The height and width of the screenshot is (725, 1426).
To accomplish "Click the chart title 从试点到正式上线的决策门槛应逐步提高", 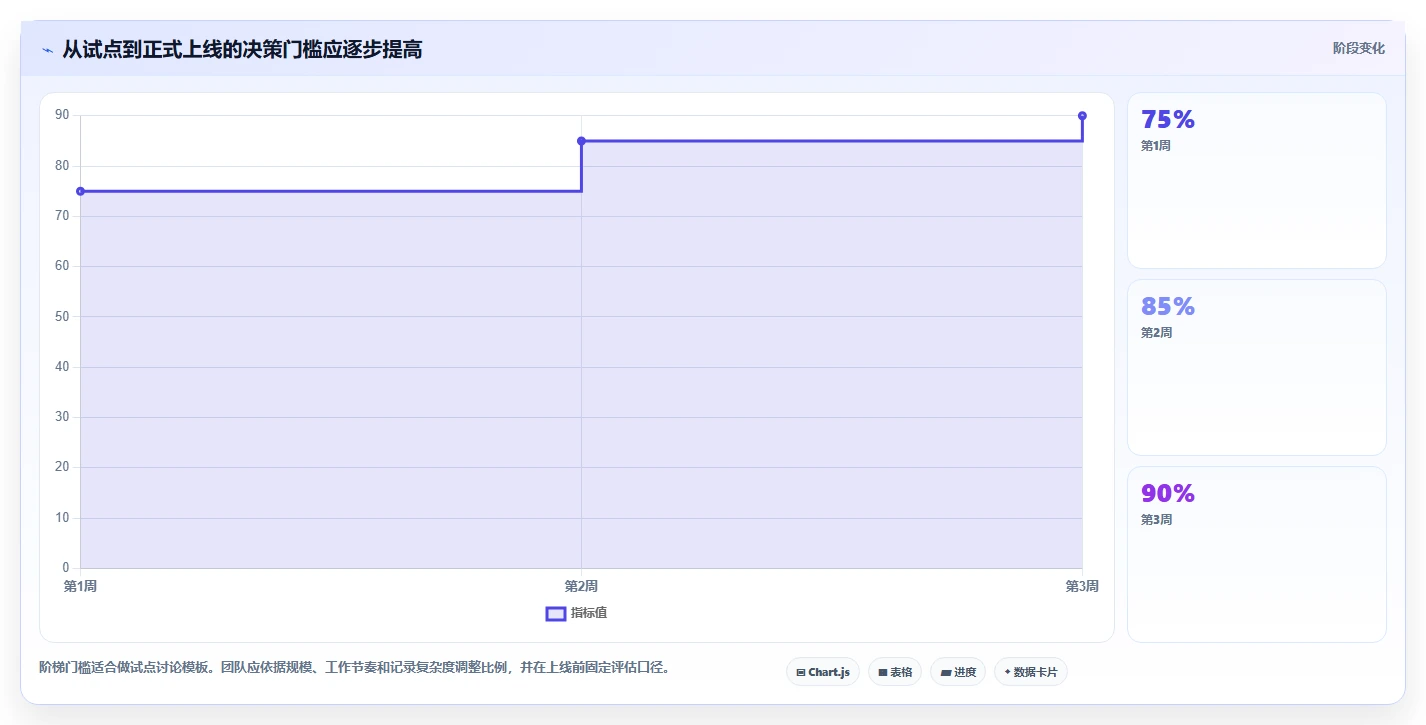I will (x=242, y=49).
